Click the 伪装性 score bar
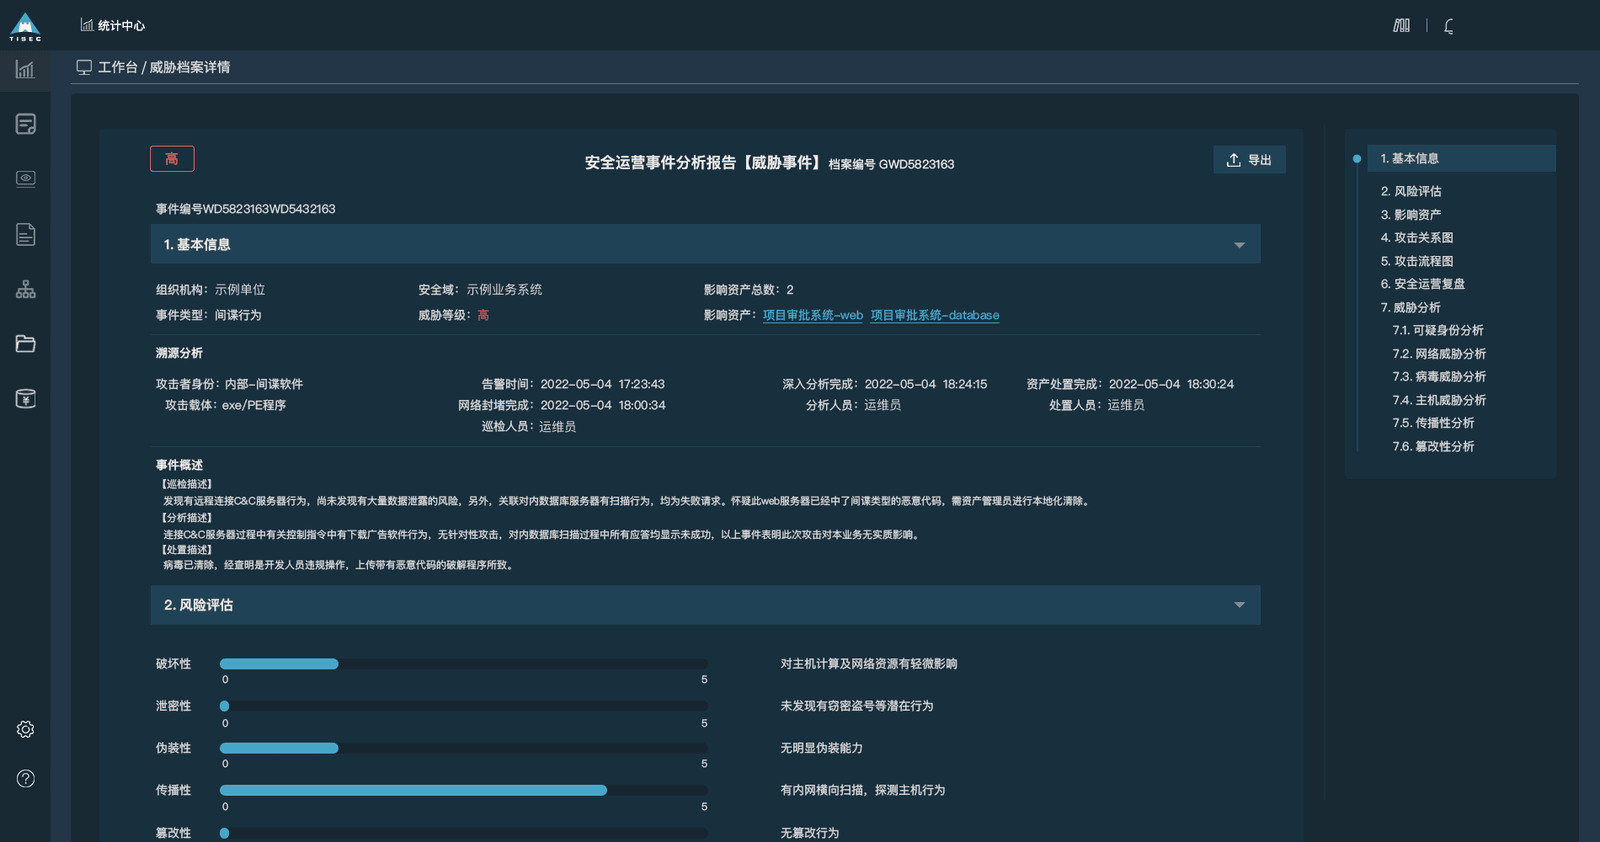This screenshot has height=842, width=1600. [464, 748]
